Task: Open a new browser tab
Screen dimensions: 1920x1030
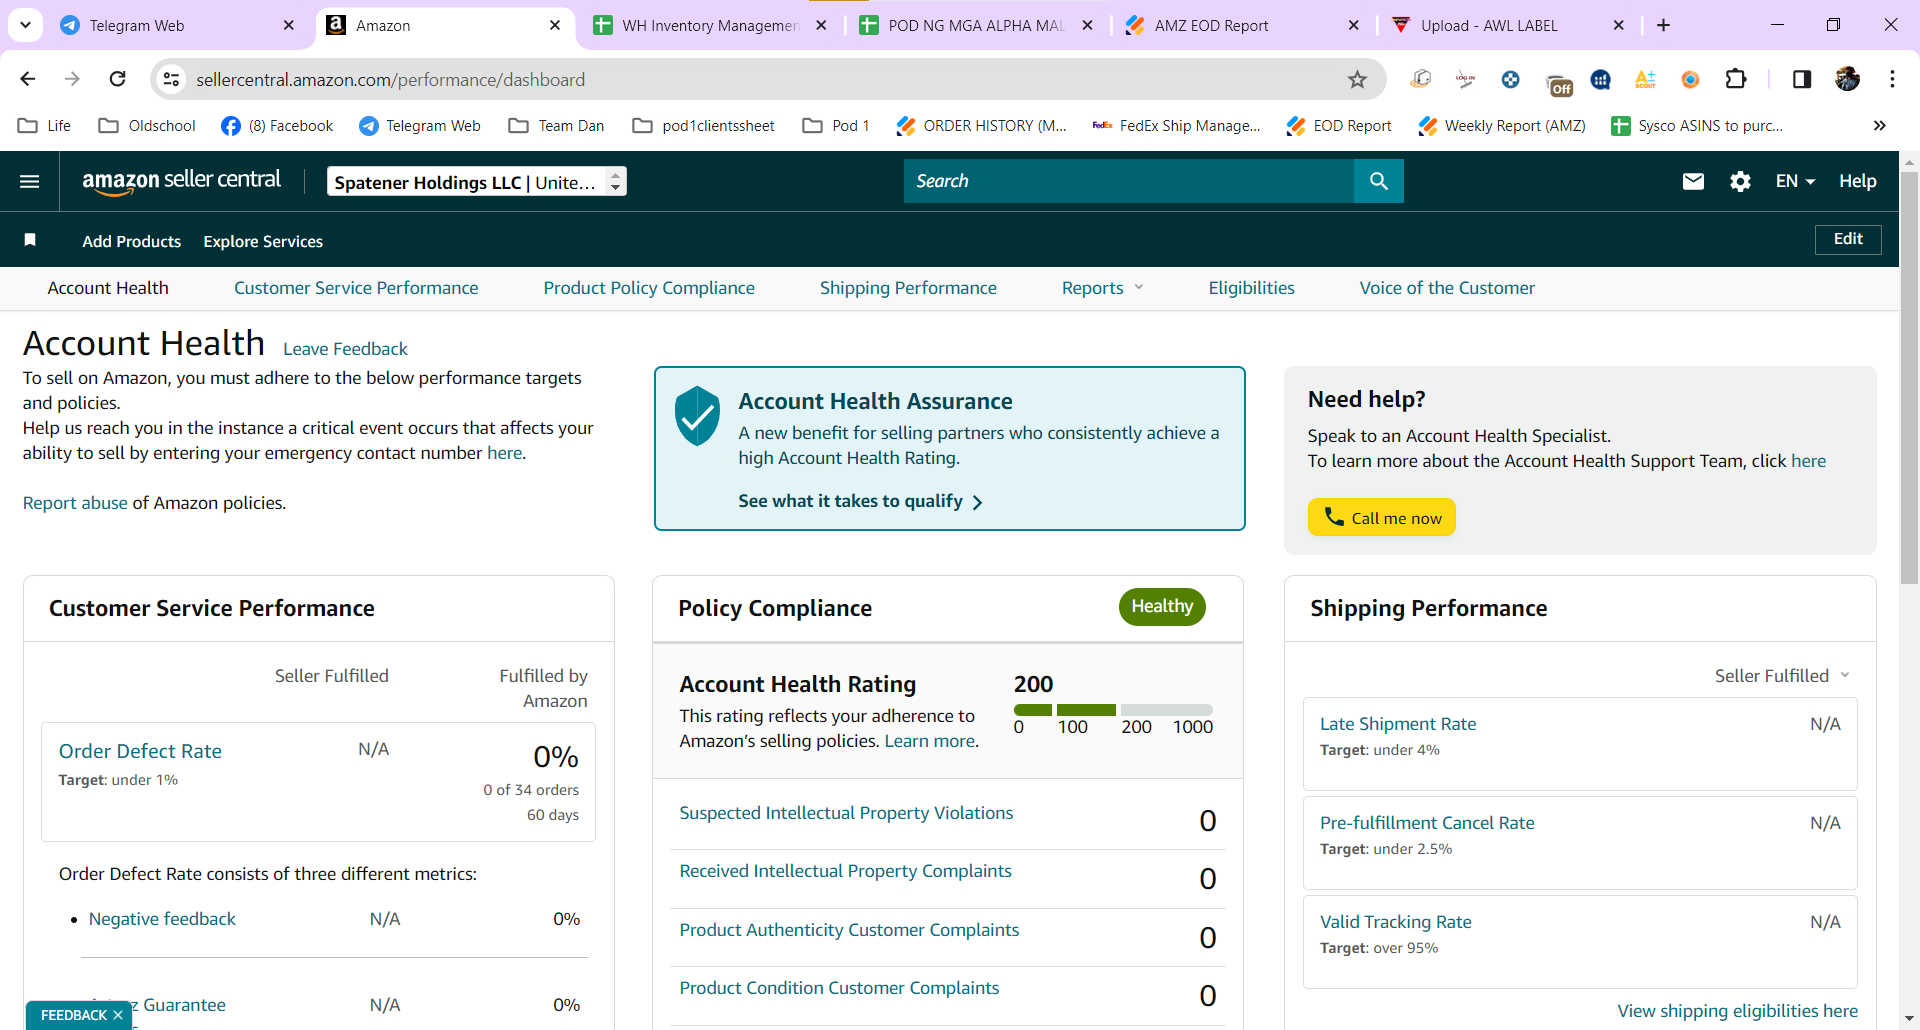Action: point(1664,25)
